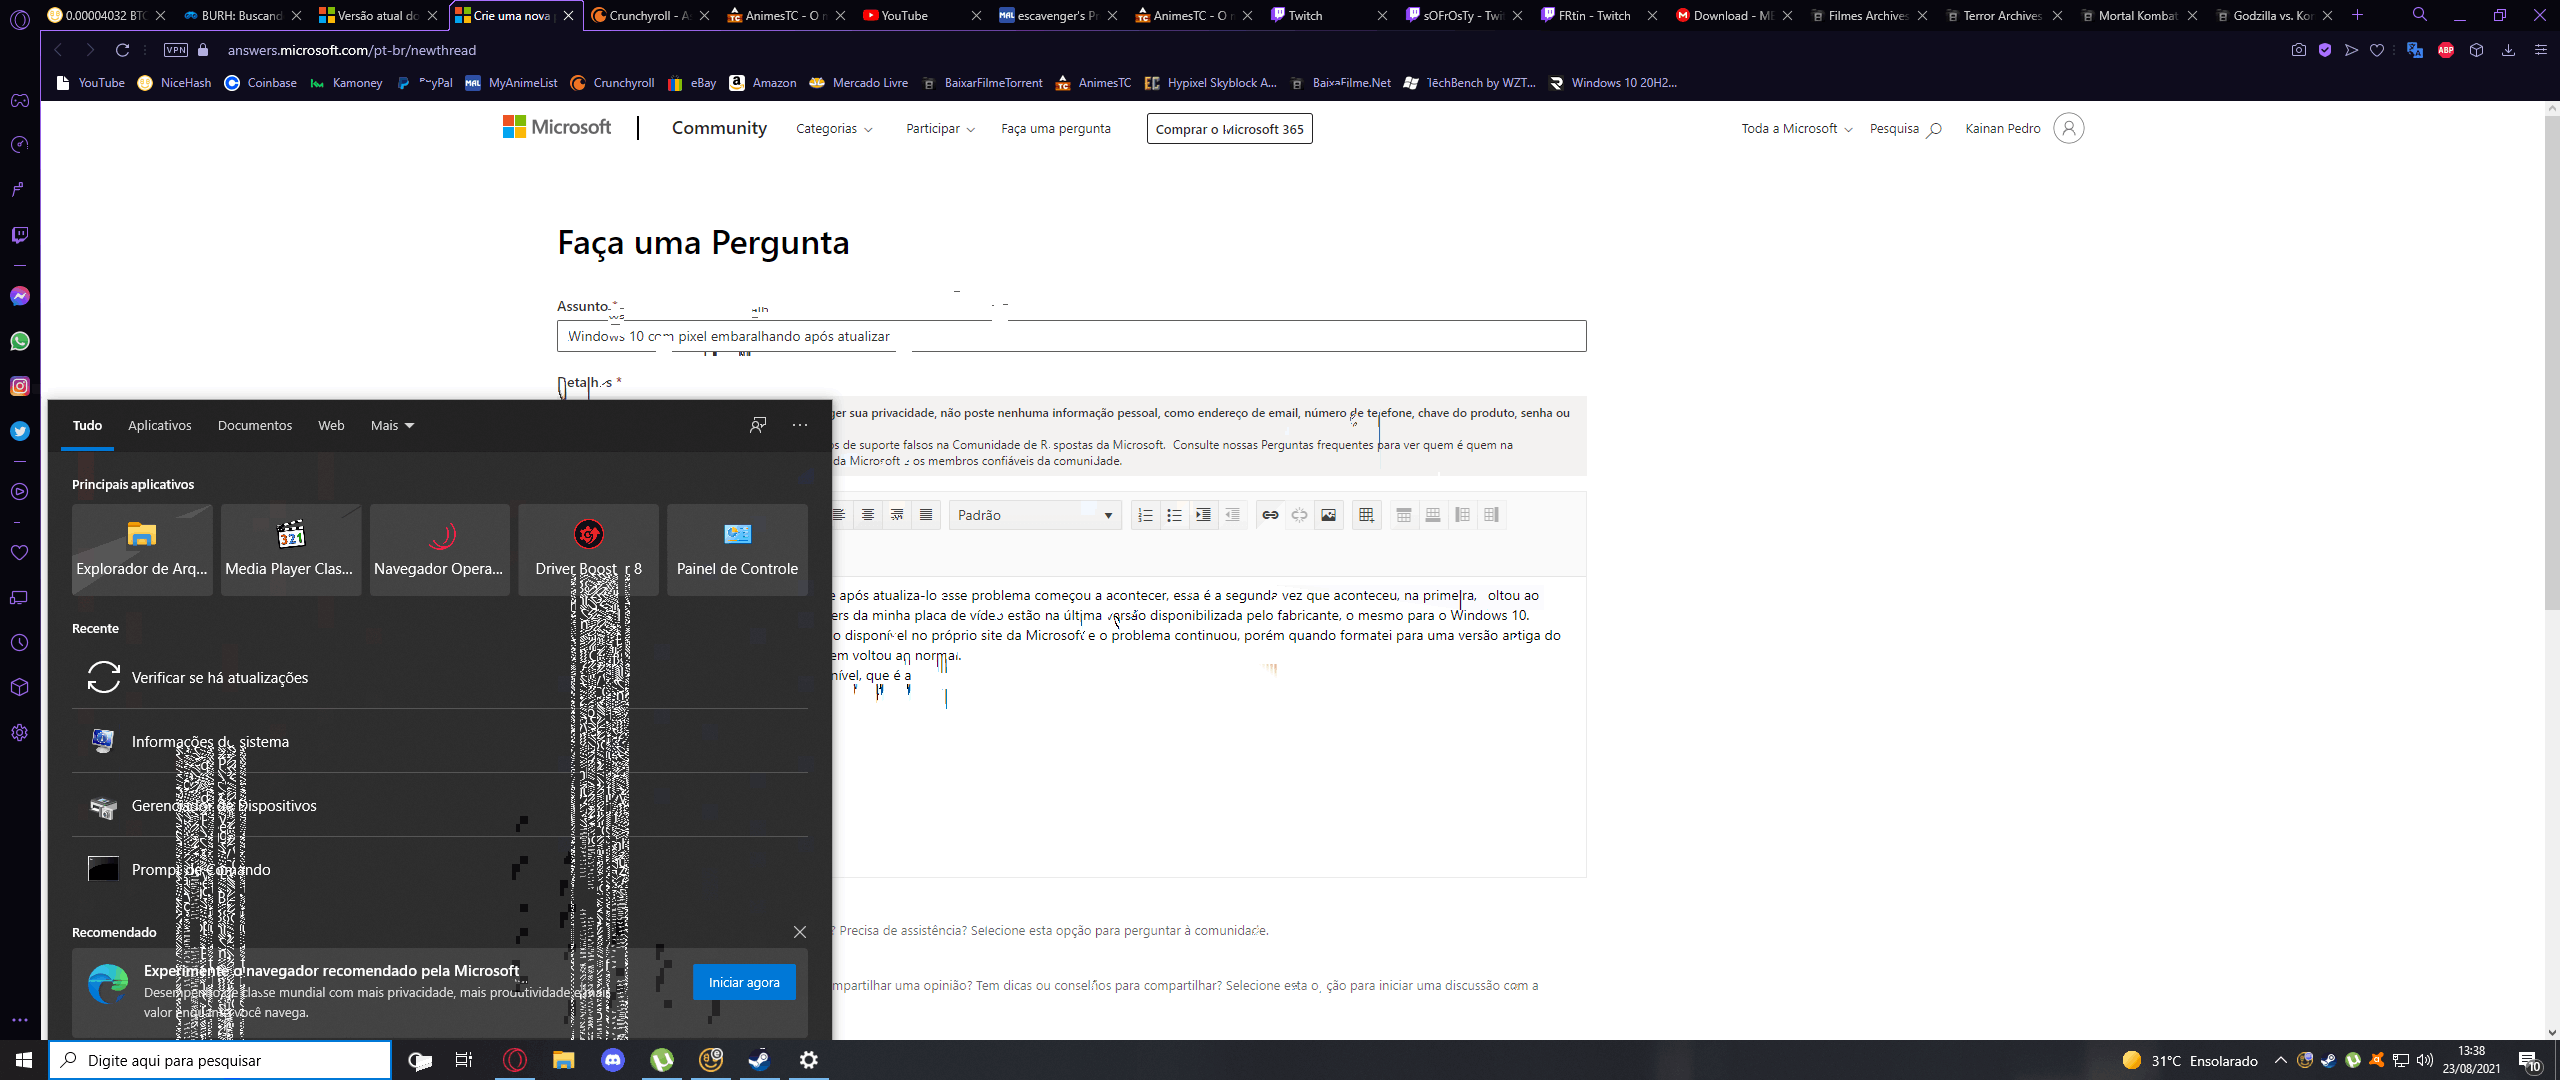Screen dimensions: 2560x1080
Task: Open Media Player Classic app tile
Action: (x=291, y=550)
